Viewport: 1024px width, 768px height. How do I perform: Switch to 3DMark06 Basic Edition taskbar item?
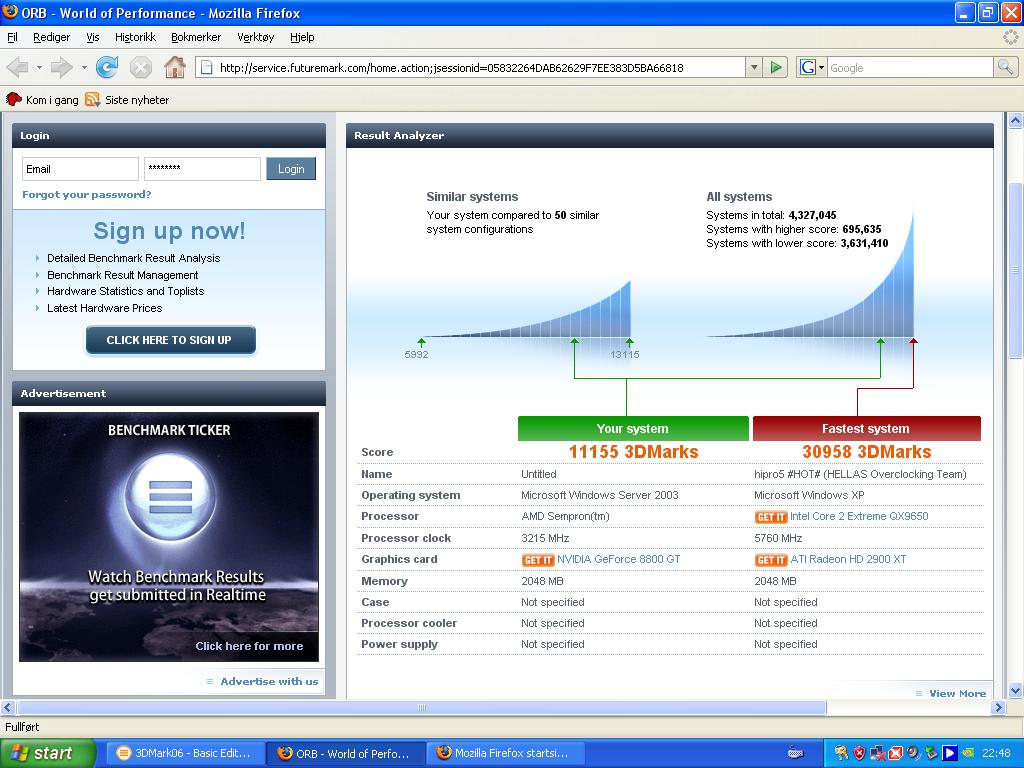pyautogui.click(x=184, y=753)
